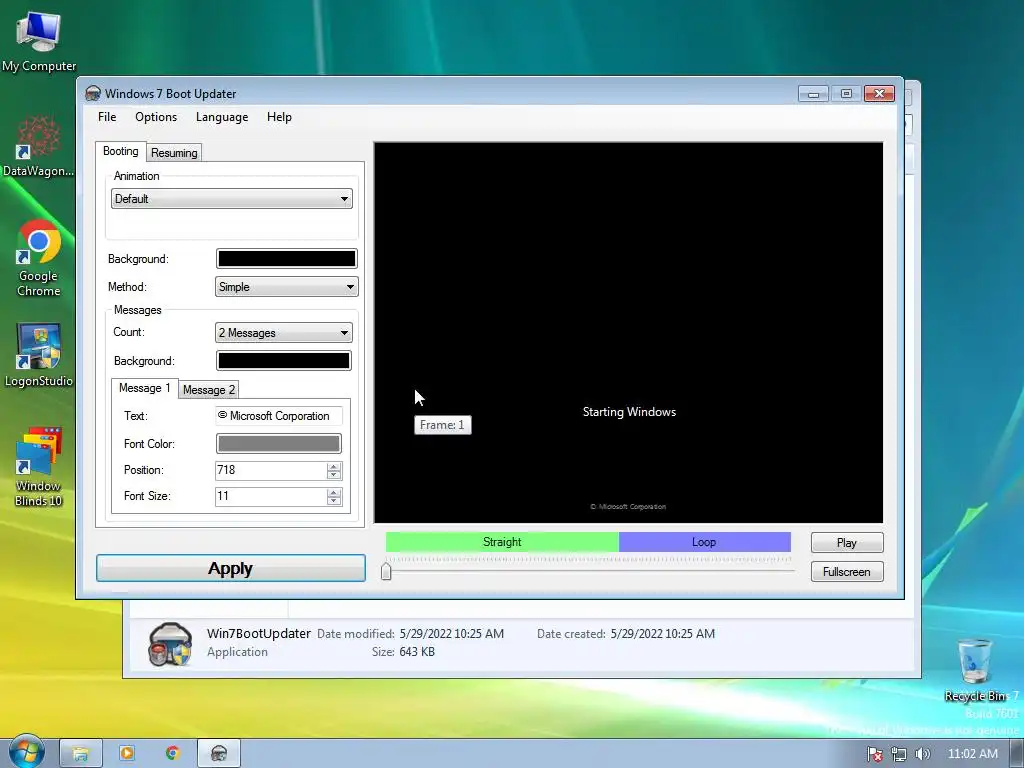
Task: Switch to the Resuming tab
Action: click(x=174, y=153)
